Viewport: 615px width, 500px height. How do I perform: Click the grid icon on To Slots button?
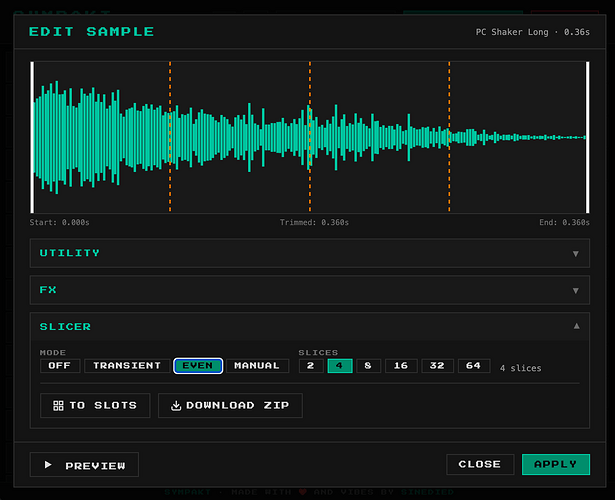pos(58,405)
